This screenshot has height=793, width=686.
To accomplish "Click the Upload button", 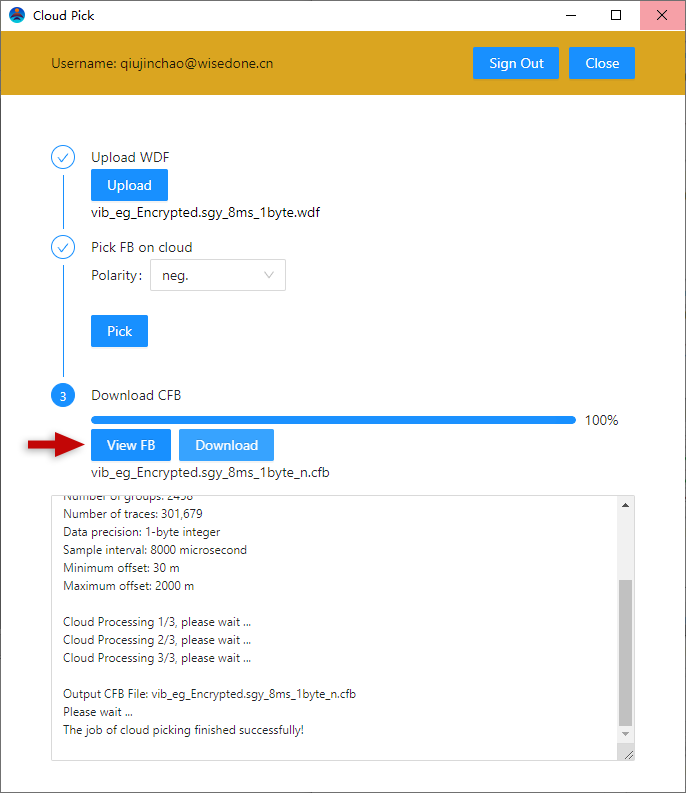I will click(129, 185).
